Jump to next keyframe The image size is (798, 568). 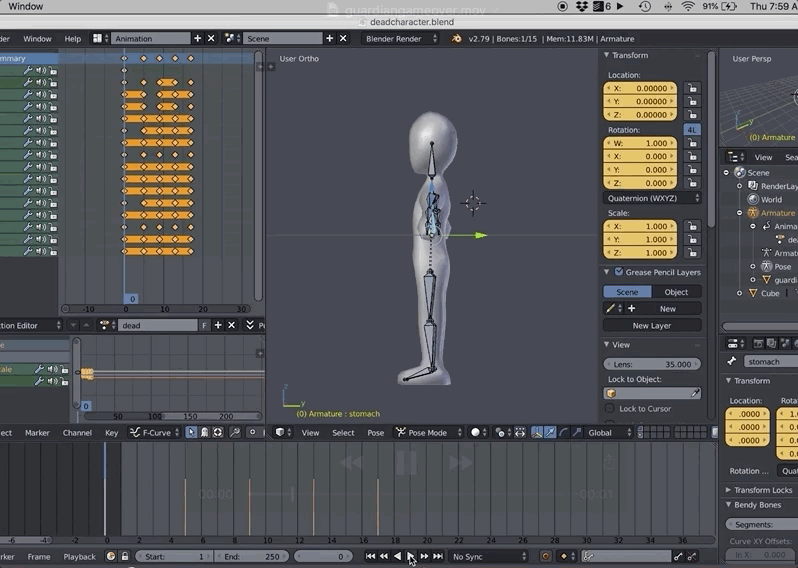click(424, 557)
